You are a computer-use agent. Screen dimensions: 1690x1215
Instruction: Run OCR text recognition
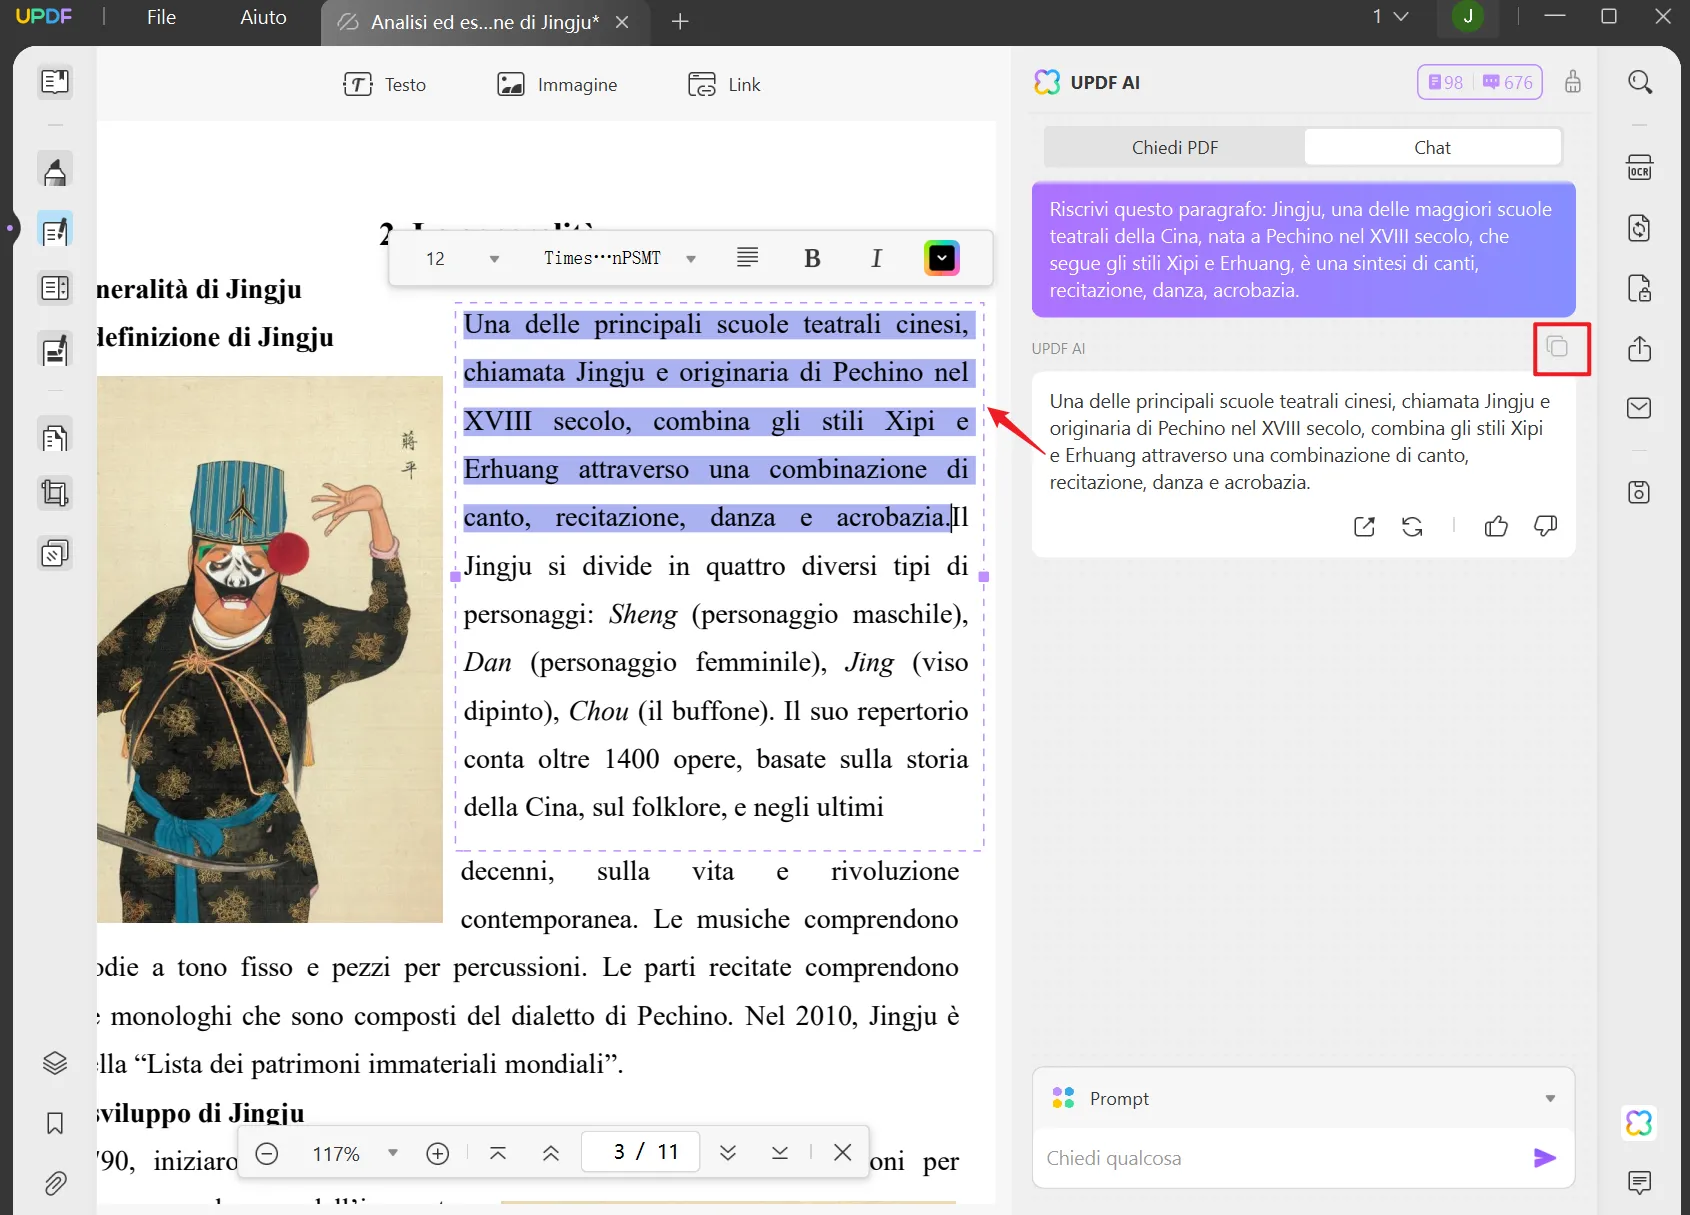coord(1640,167)
